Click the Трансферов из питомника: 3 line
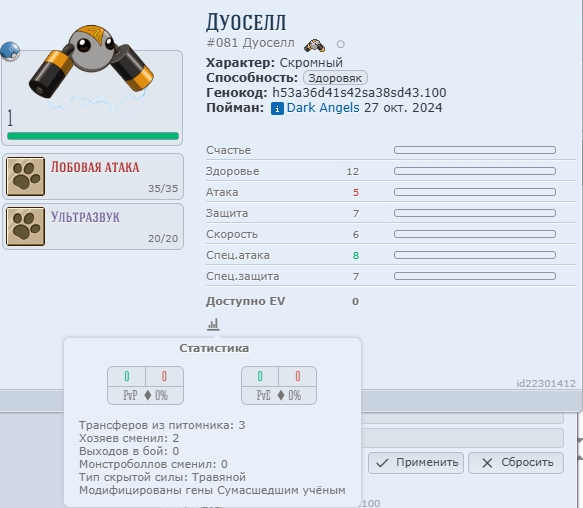This screenshot has height=508, width=583. click(162, 425)
